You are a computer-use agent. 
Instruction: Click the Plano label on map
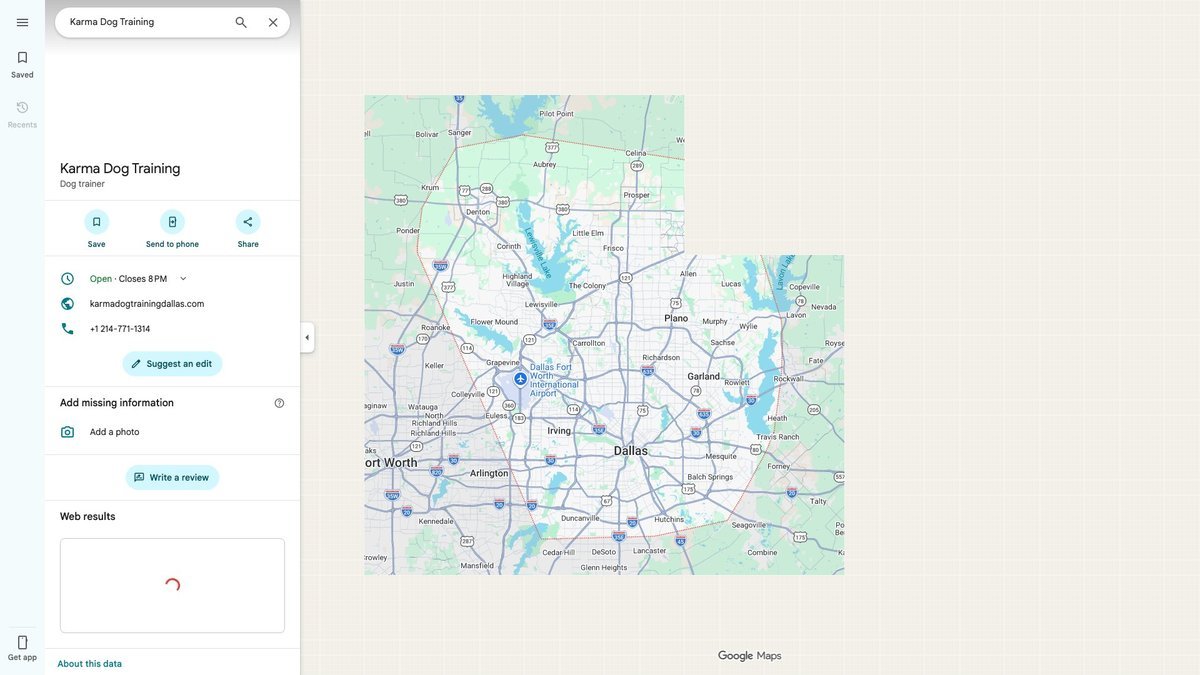coord(676,318)
